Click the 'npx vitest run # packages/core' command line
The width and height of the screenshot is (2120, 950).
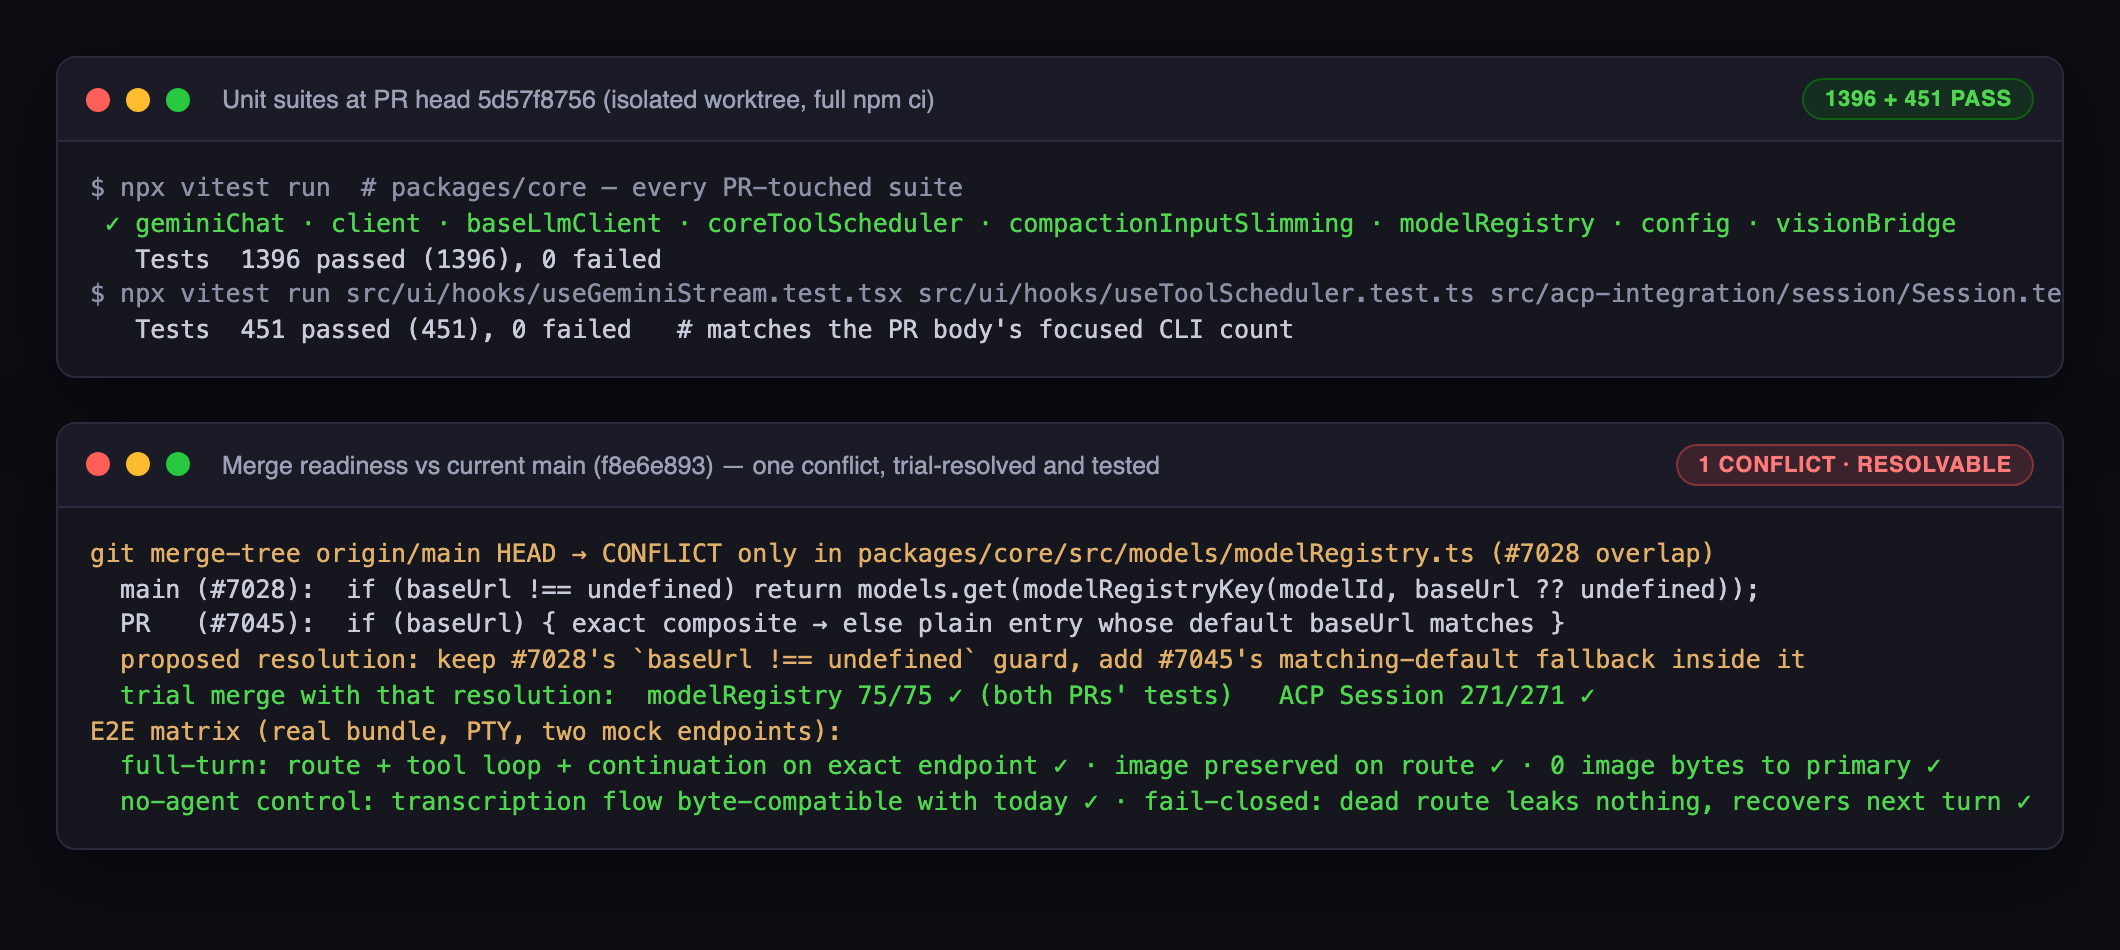click(526, 188)
